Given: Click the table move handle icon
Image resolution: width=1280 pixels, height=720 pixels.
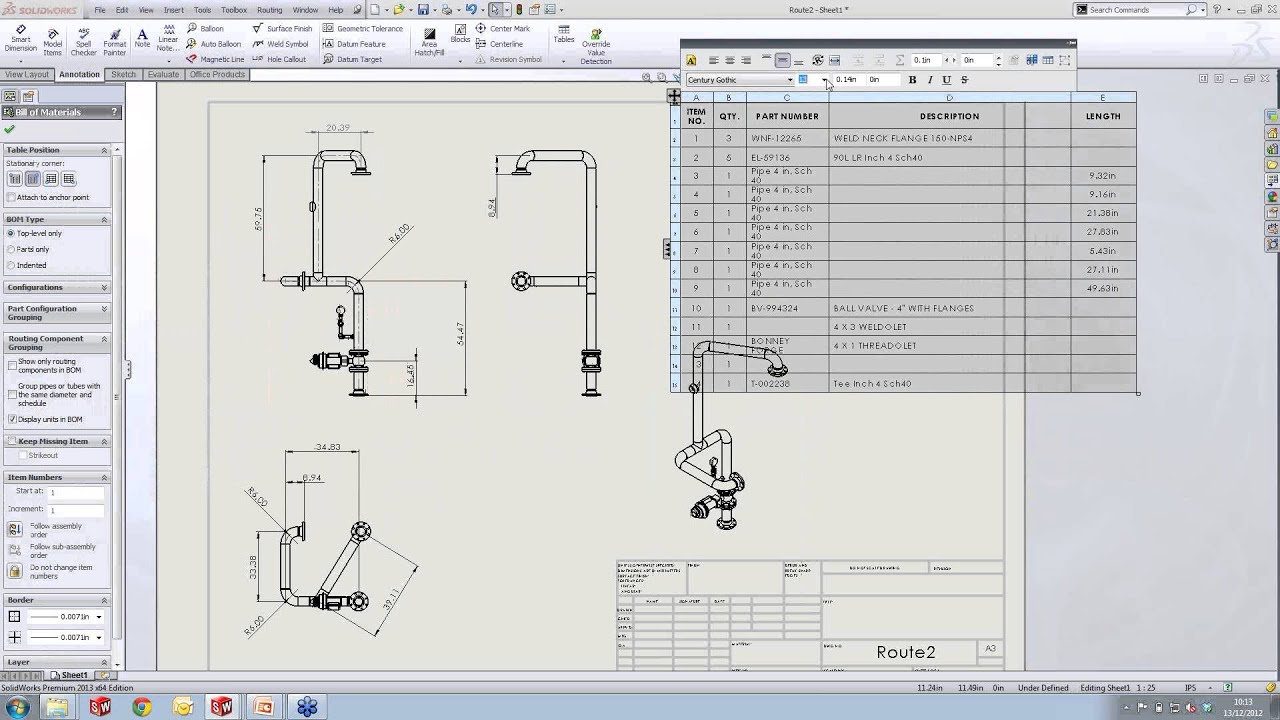Looking at the screenshot, I should point(675,97).
